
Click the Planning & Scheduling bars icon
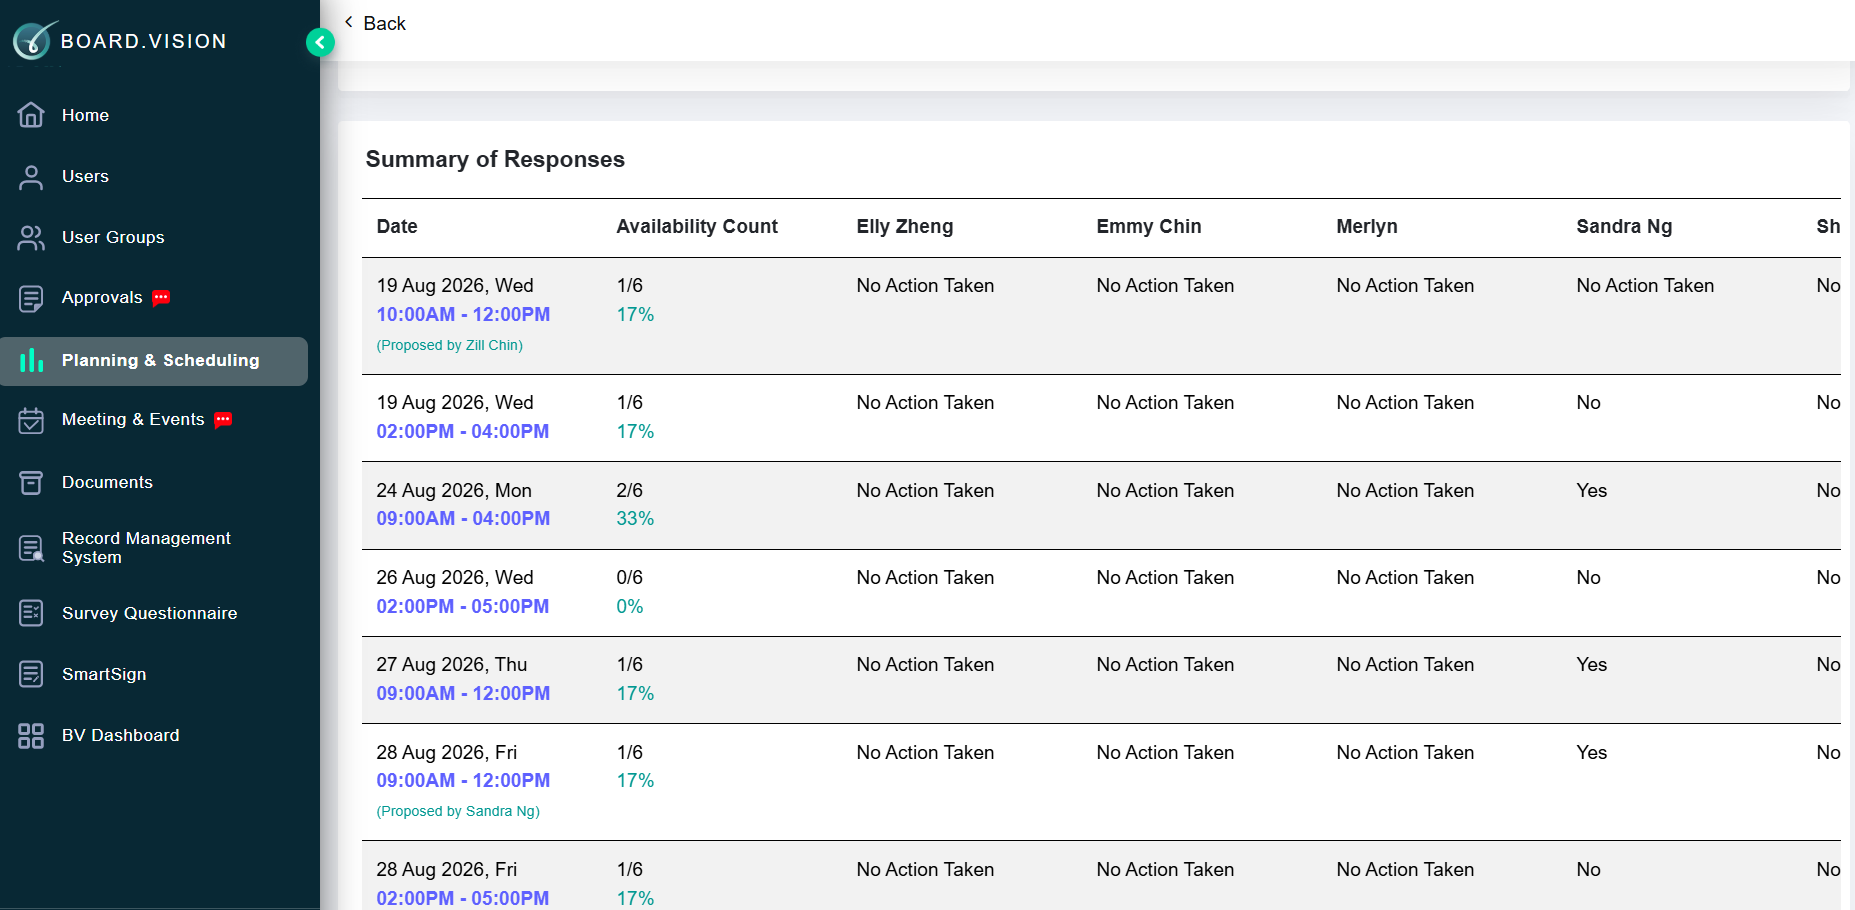[x=31, y=360]
